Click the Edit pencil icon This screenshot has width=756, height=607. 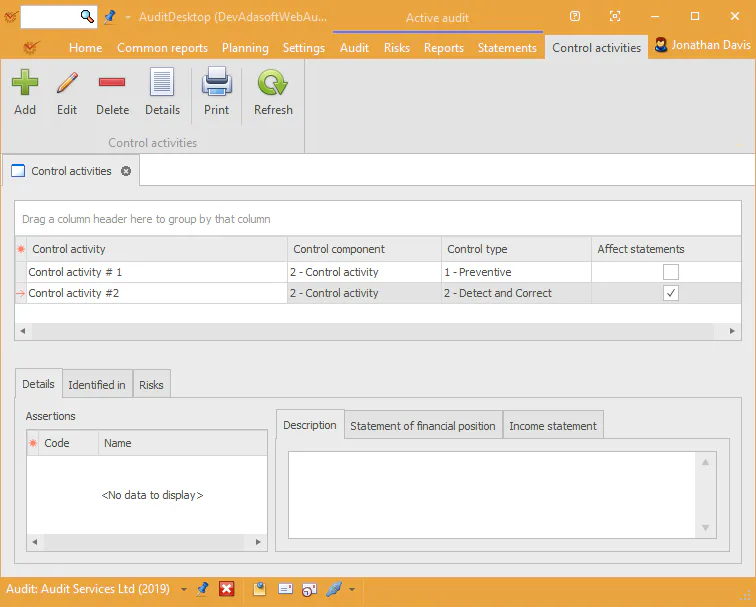(x=67, y=82)
